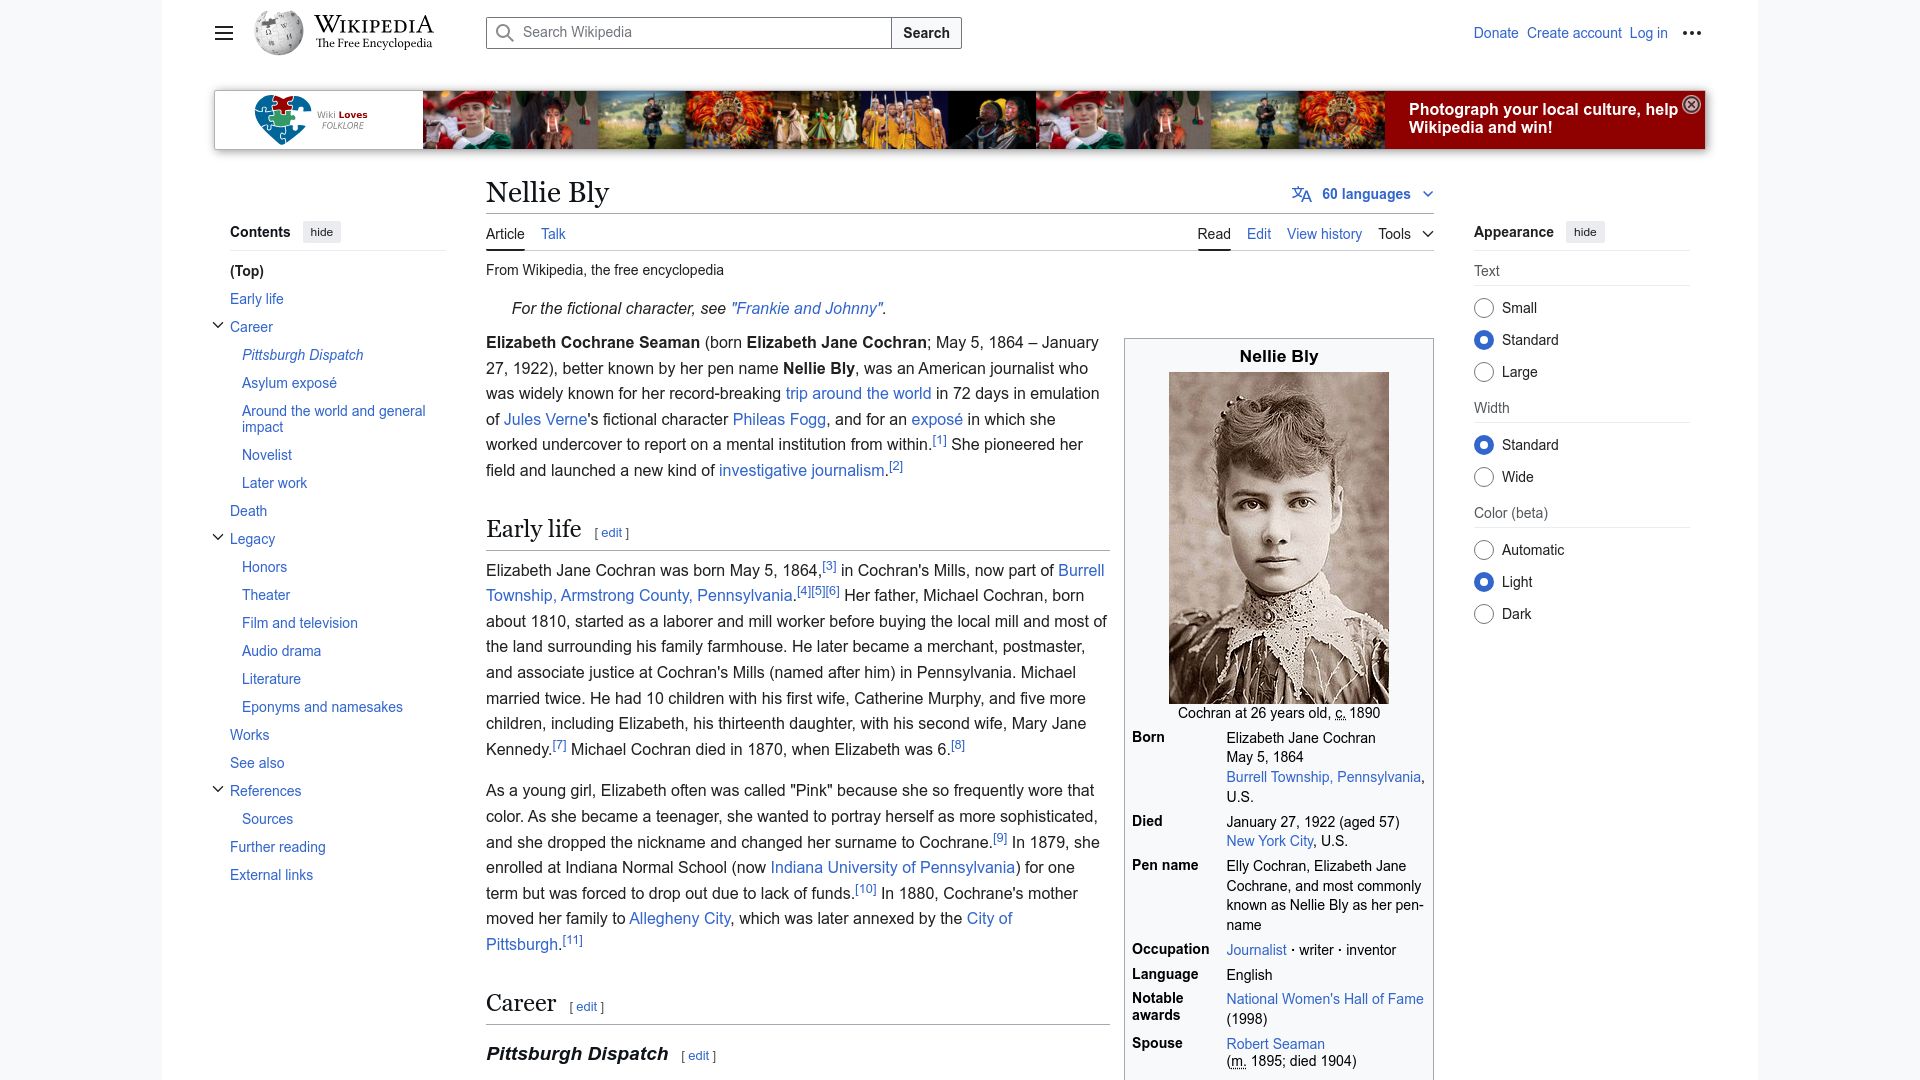
Task: Click citation reference [1]
Action: [x=939, y=440]
